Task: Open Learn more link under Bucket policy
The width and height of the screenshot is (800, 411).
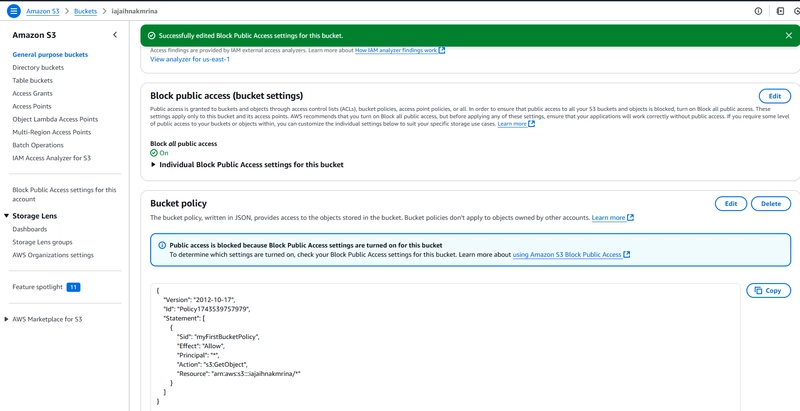Action: tap(613, 218)
